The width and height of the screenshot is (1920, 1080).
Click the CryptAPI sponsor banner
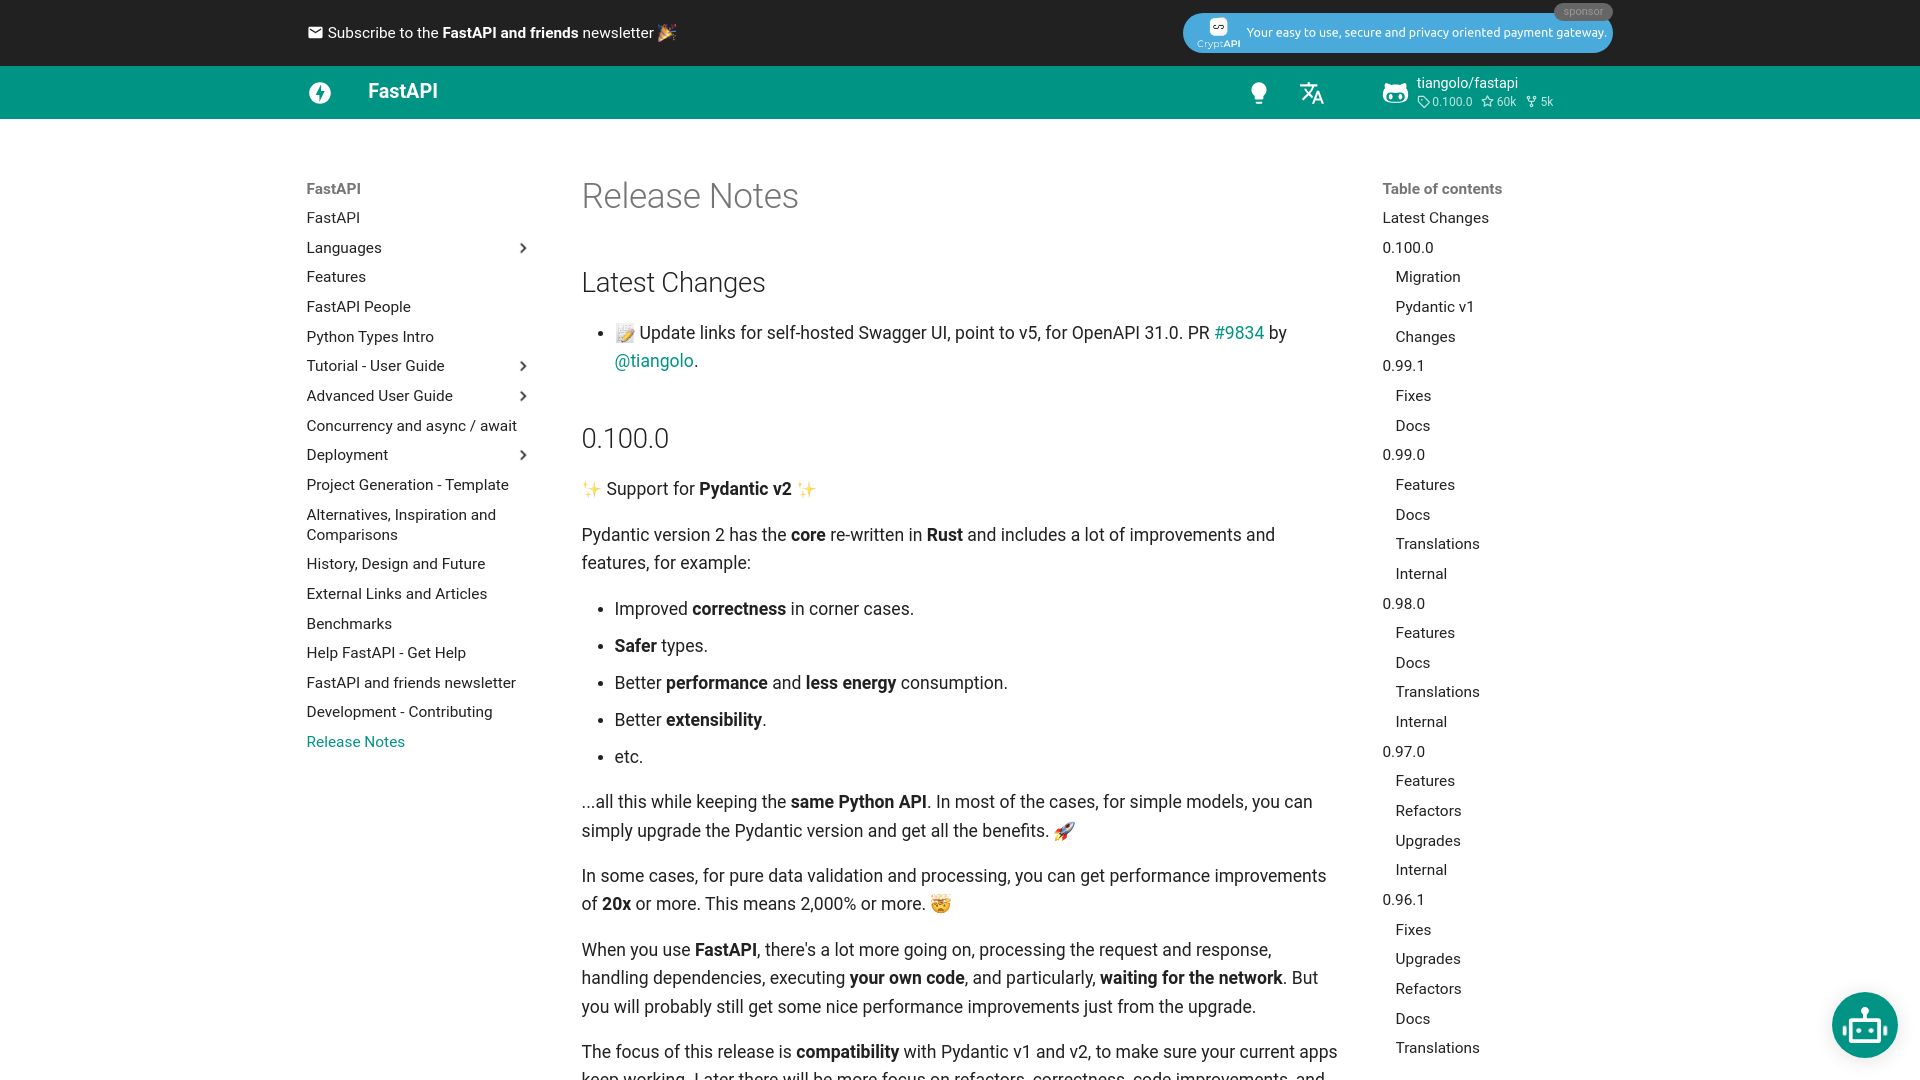tap(1397, 32)
